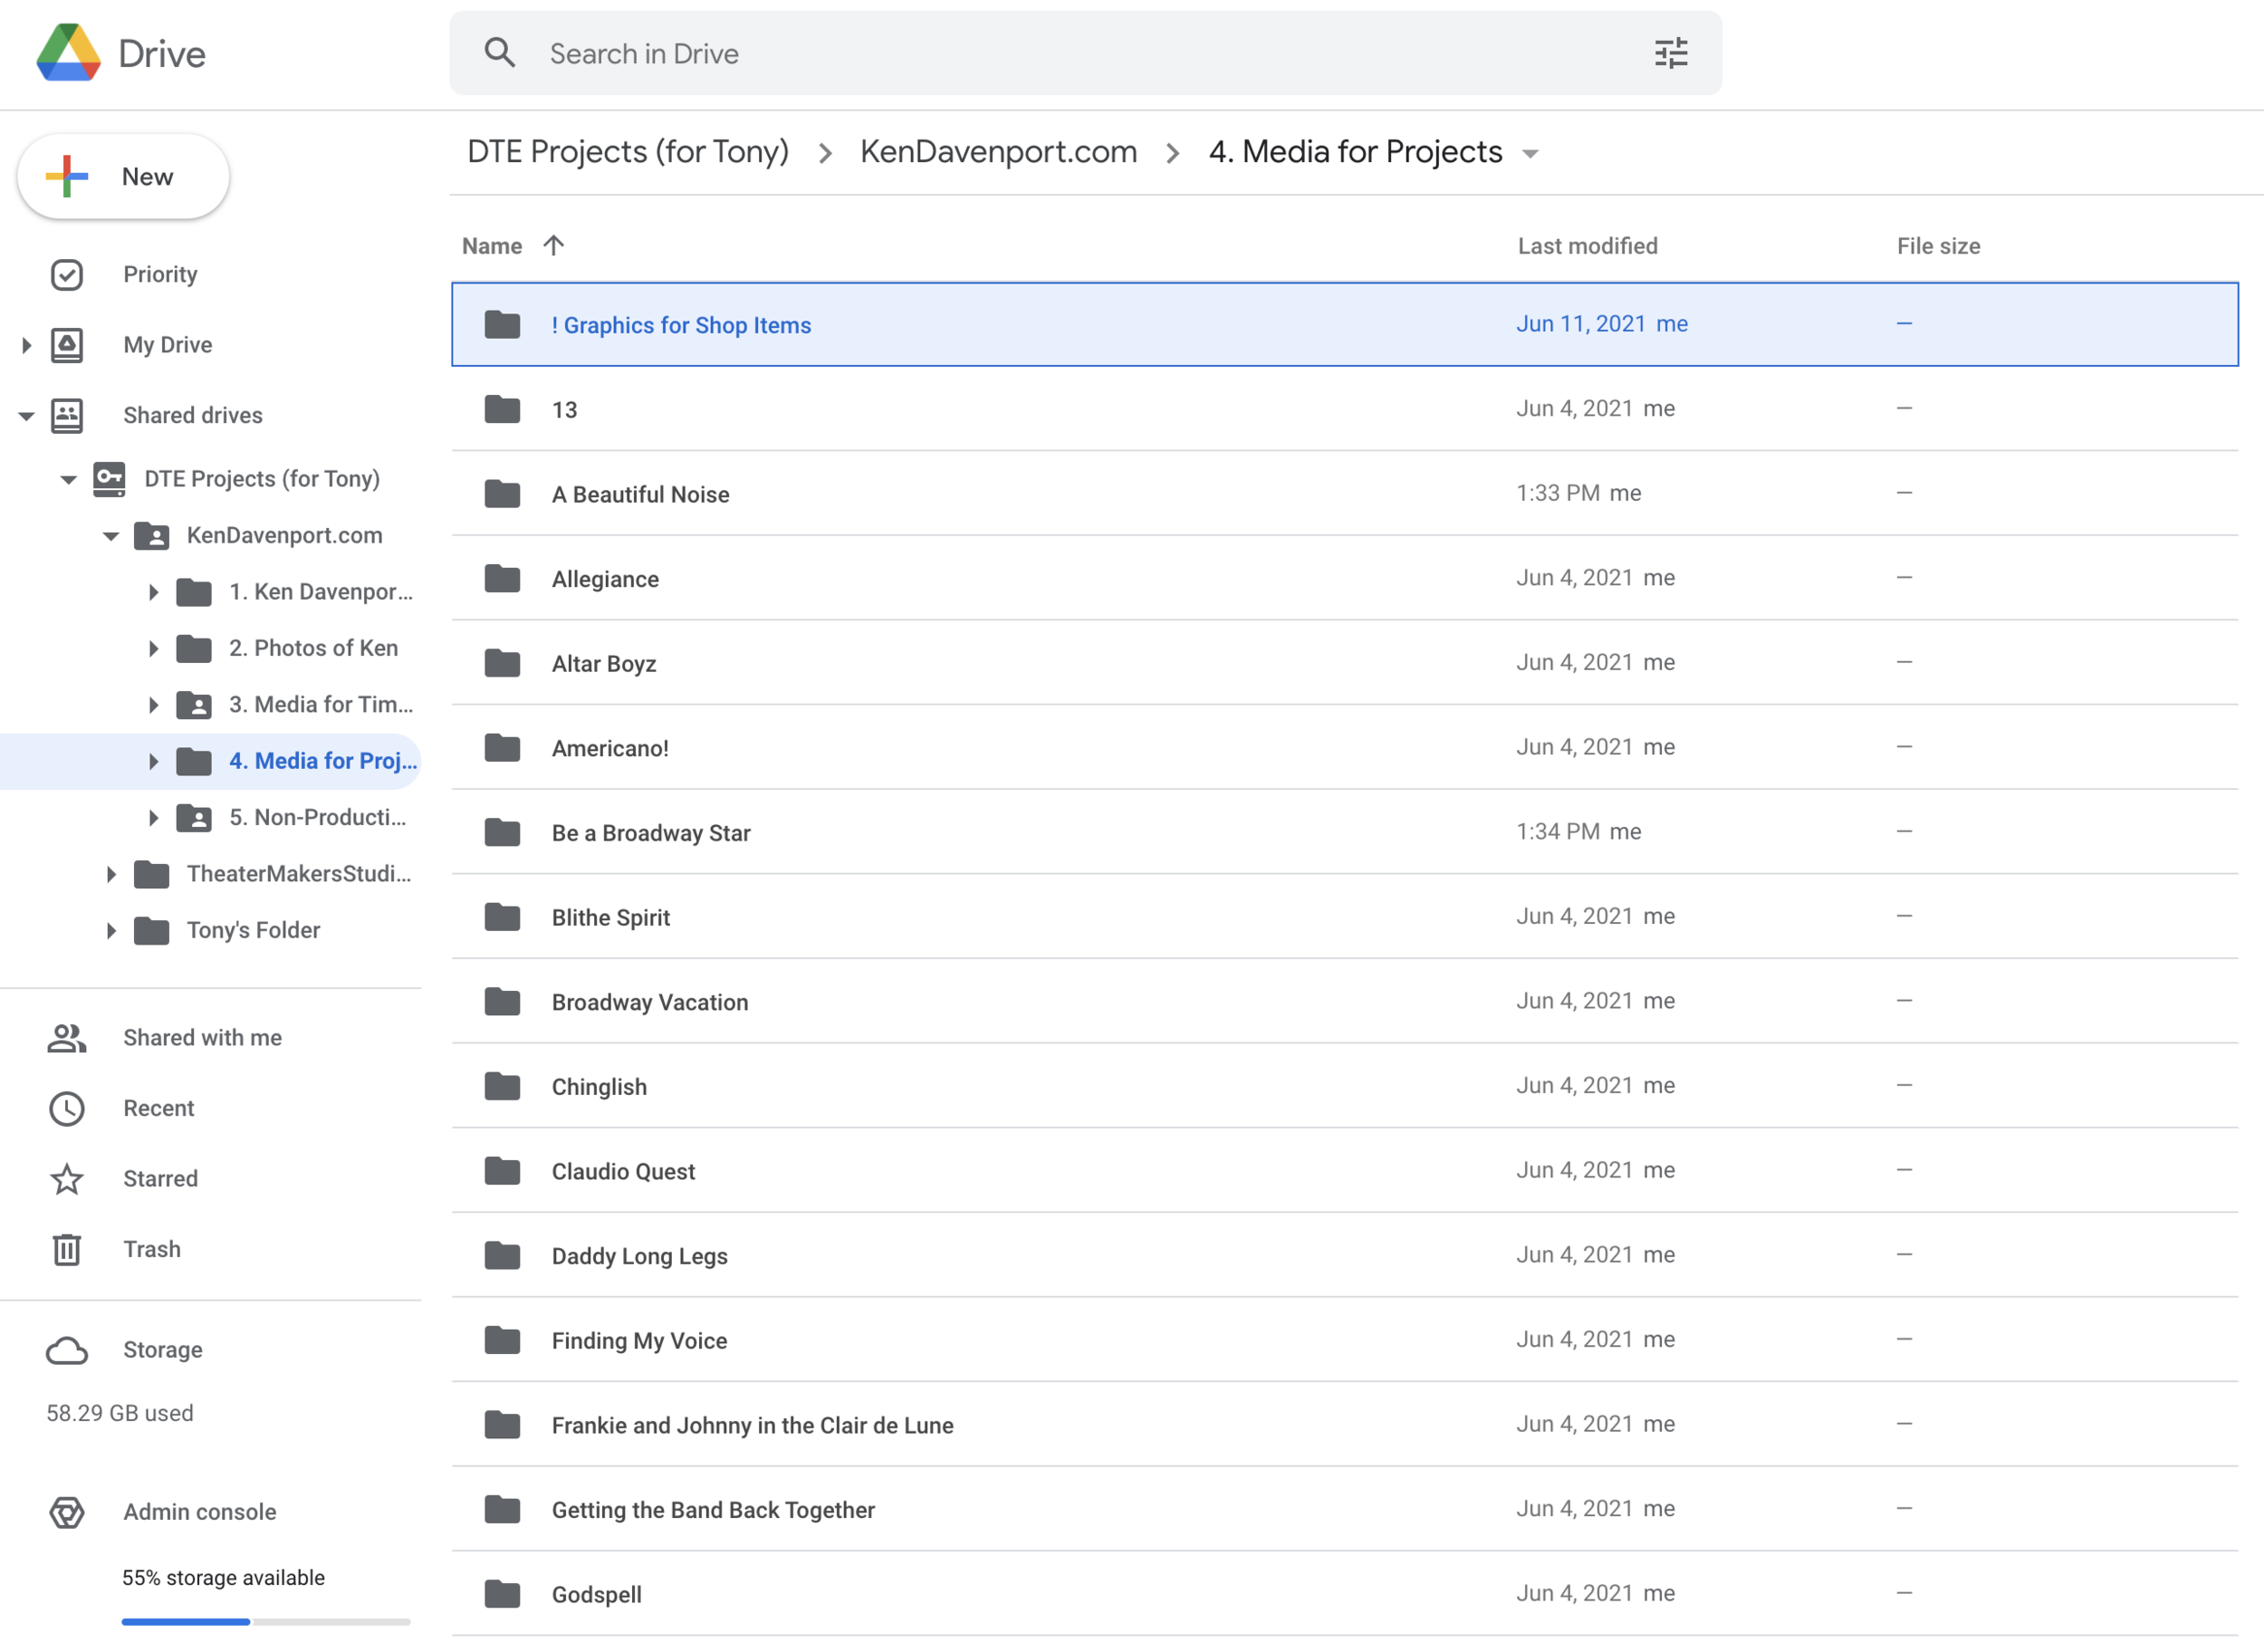This screenshot has width=2264, height=1652.
Task: Click the Storage cloud icon
Action: 67,1351
